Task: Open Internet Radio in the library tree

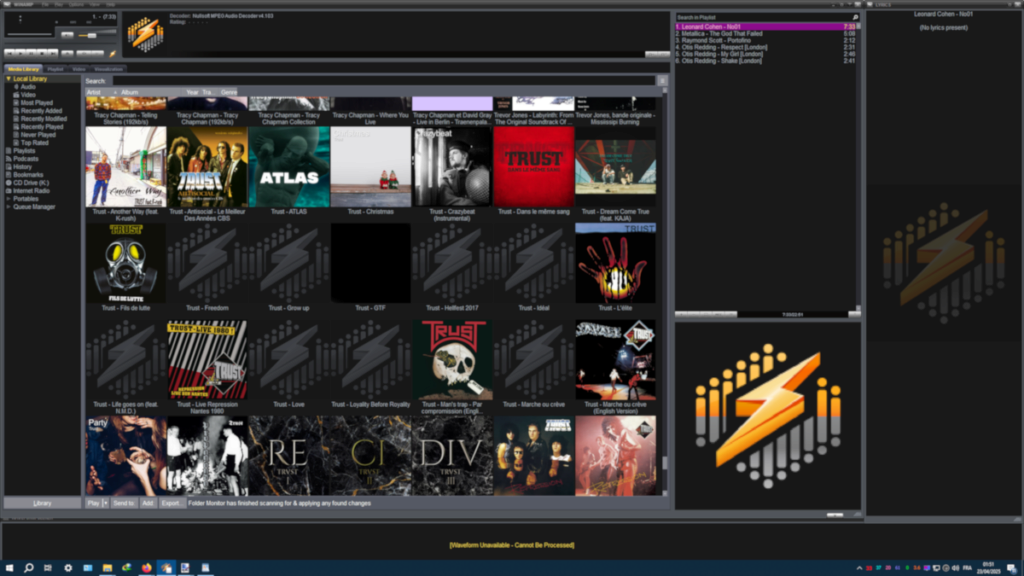Action: [31, 191]
